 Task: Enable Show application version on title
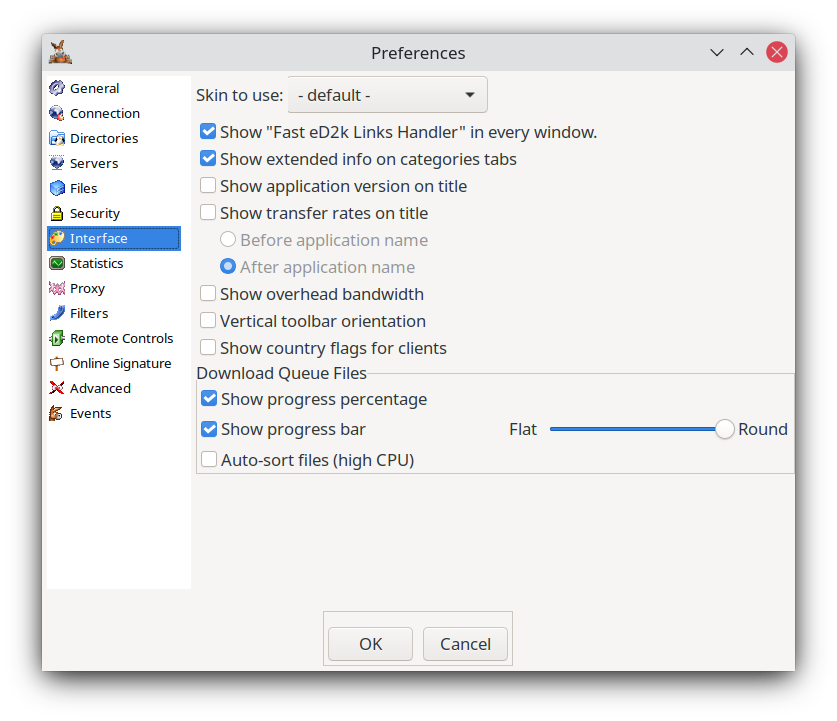click(x=208, y=185)
